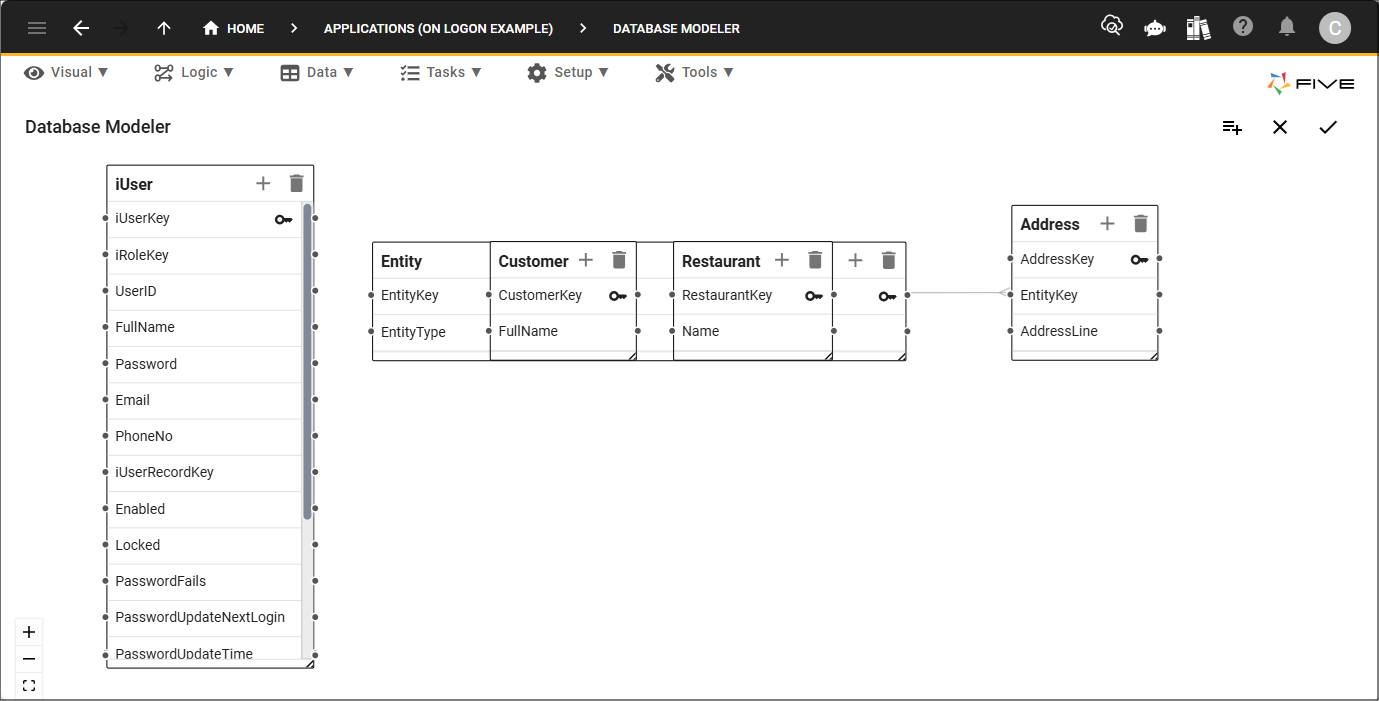Click the RestaurantKey primary key icon
The image size is (1379, 701).
pyautogui.click(x=814, y=296)
